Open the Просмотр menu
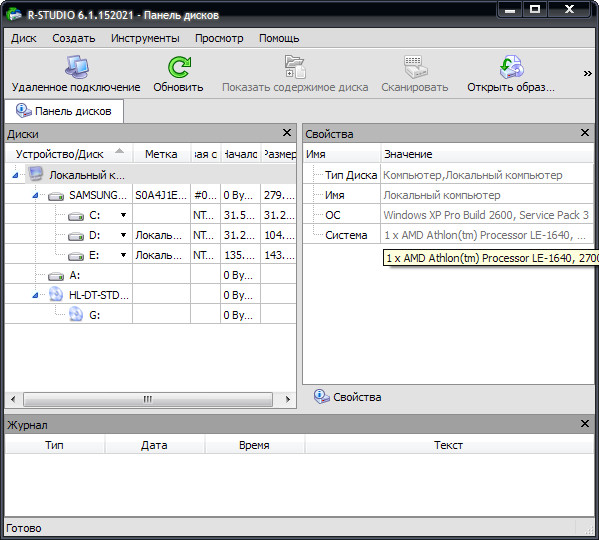This screenshot has width=599, height=540. [x=219, y=38]
